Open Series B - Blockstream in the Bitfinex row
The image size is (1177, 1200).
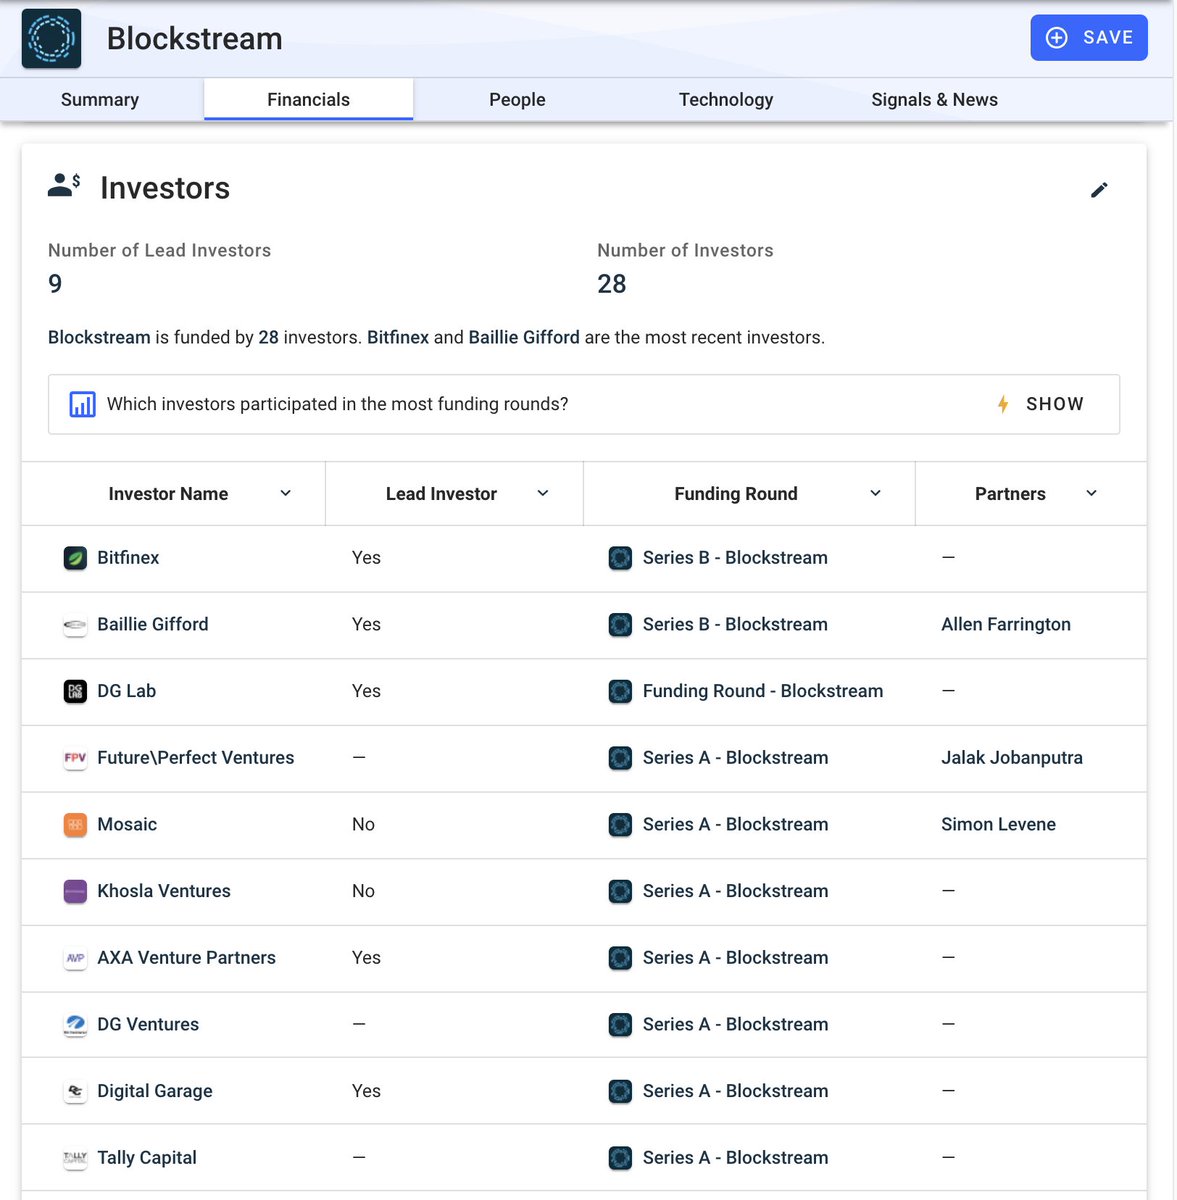tap(735, 558)
